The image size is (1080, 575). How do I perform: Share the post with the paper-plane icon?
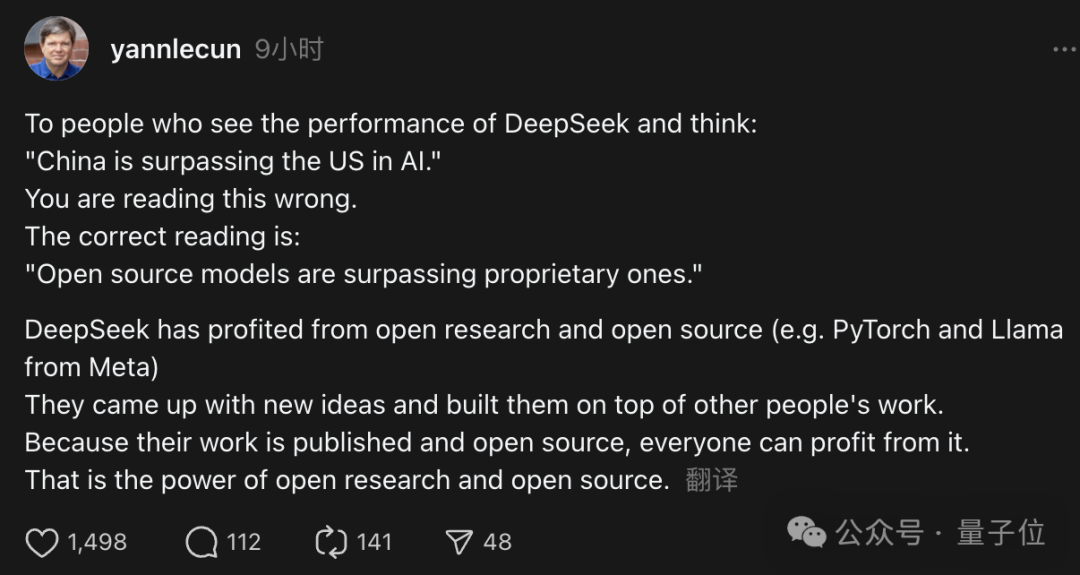pos(459,543)
